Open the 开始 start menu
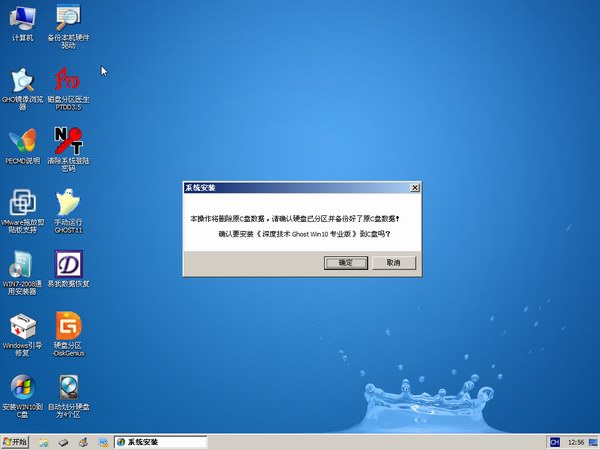600x450 pixels. pyautogui.click(x=17, y=441)
